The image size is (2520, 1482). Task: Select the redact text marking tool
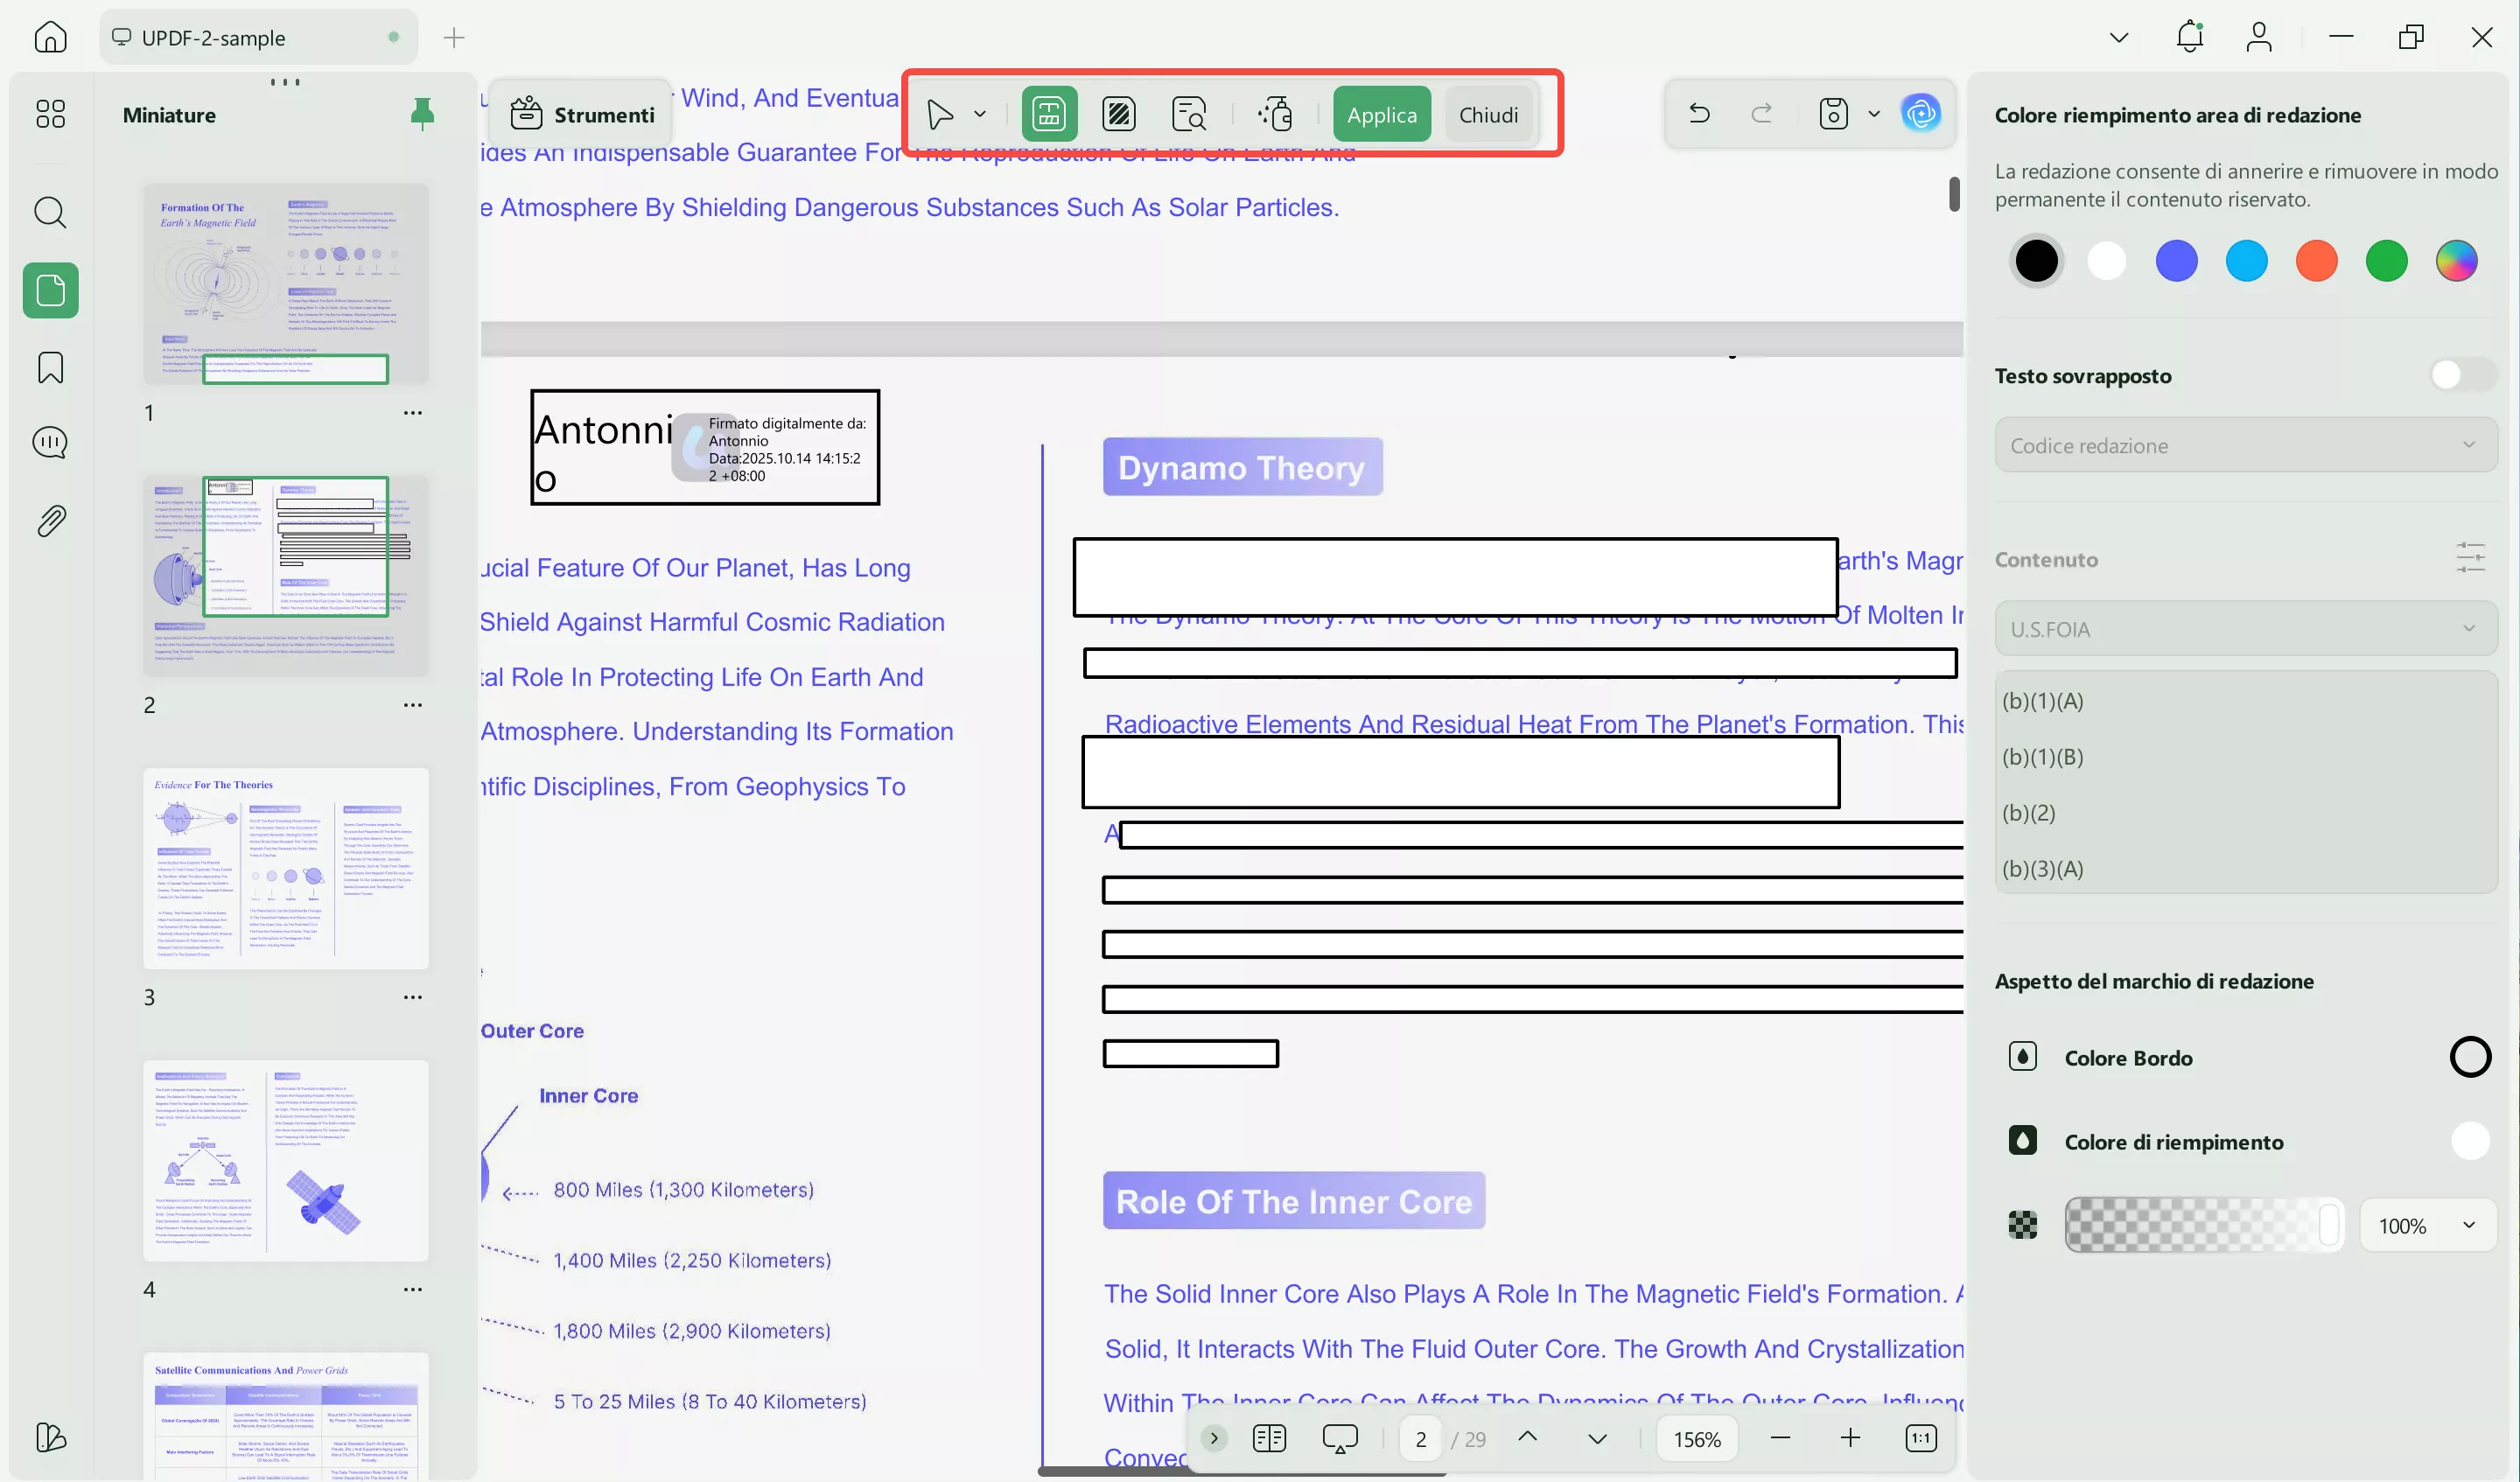[x=1049, y=114]
